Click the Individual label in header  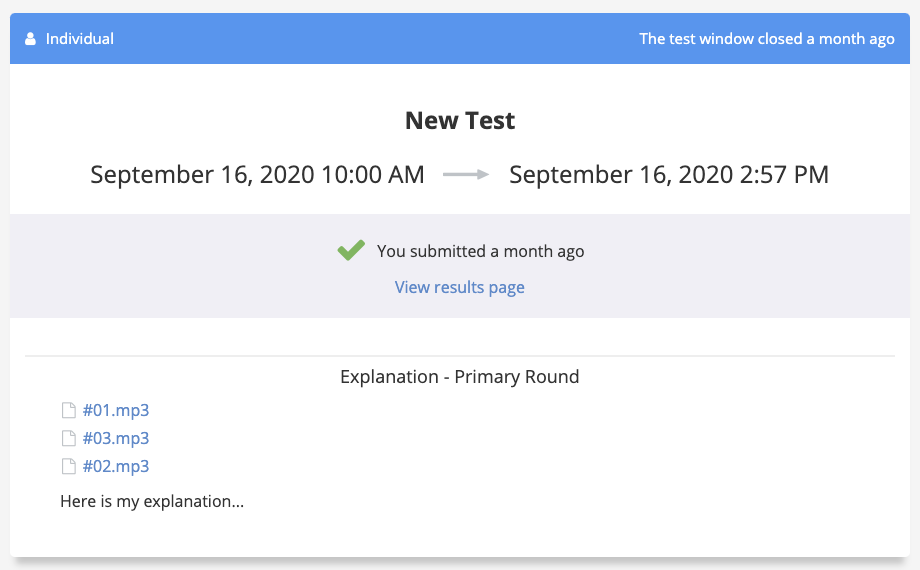pyautogui.click(x=80, y=39)
